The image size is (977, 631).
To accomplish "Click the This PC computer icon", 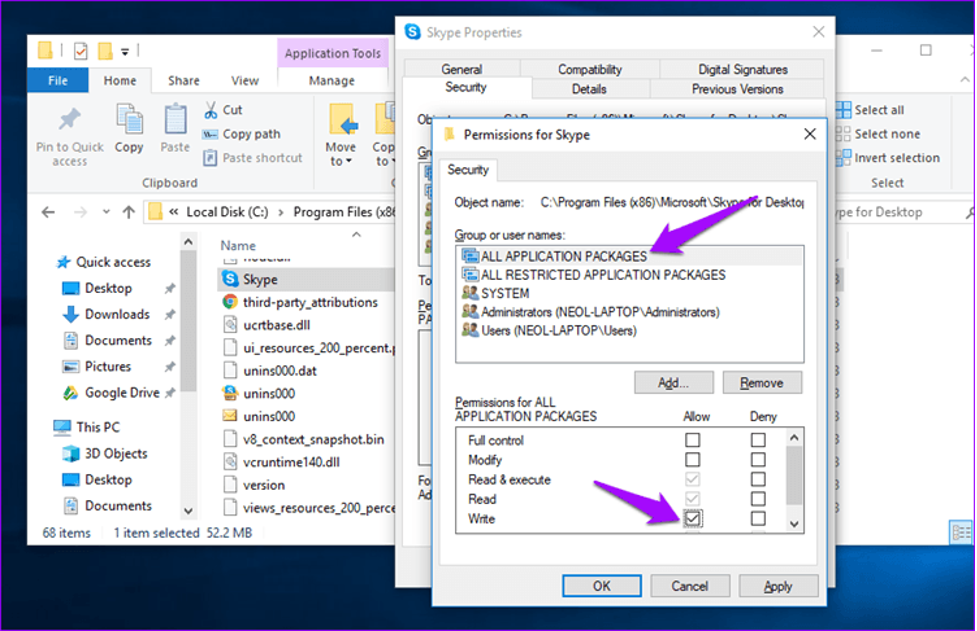I will point(62,427).
